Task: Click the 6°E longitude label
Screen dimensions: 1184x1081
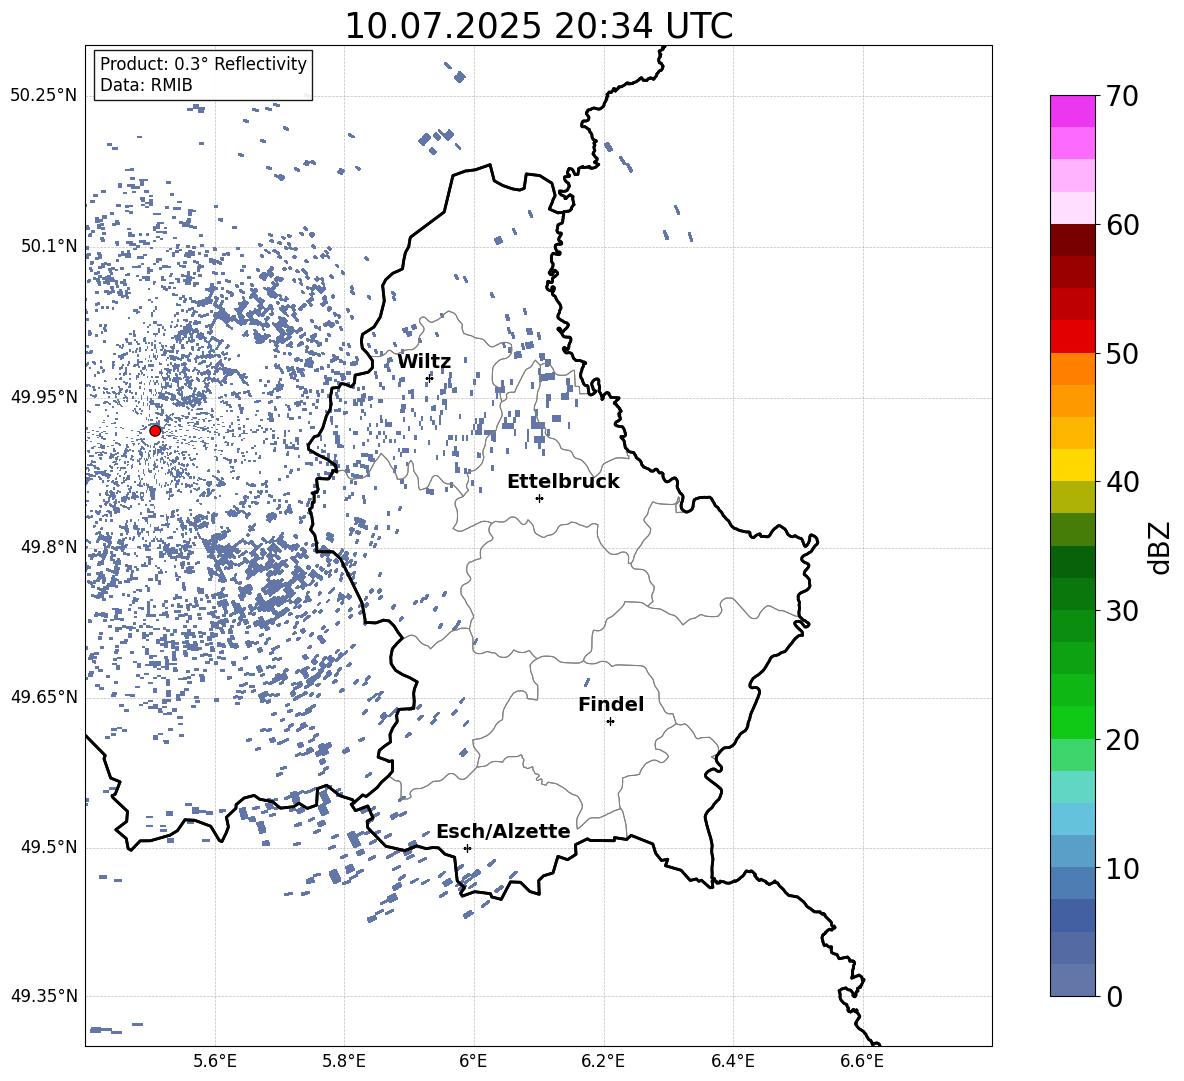Action: 473,1061
